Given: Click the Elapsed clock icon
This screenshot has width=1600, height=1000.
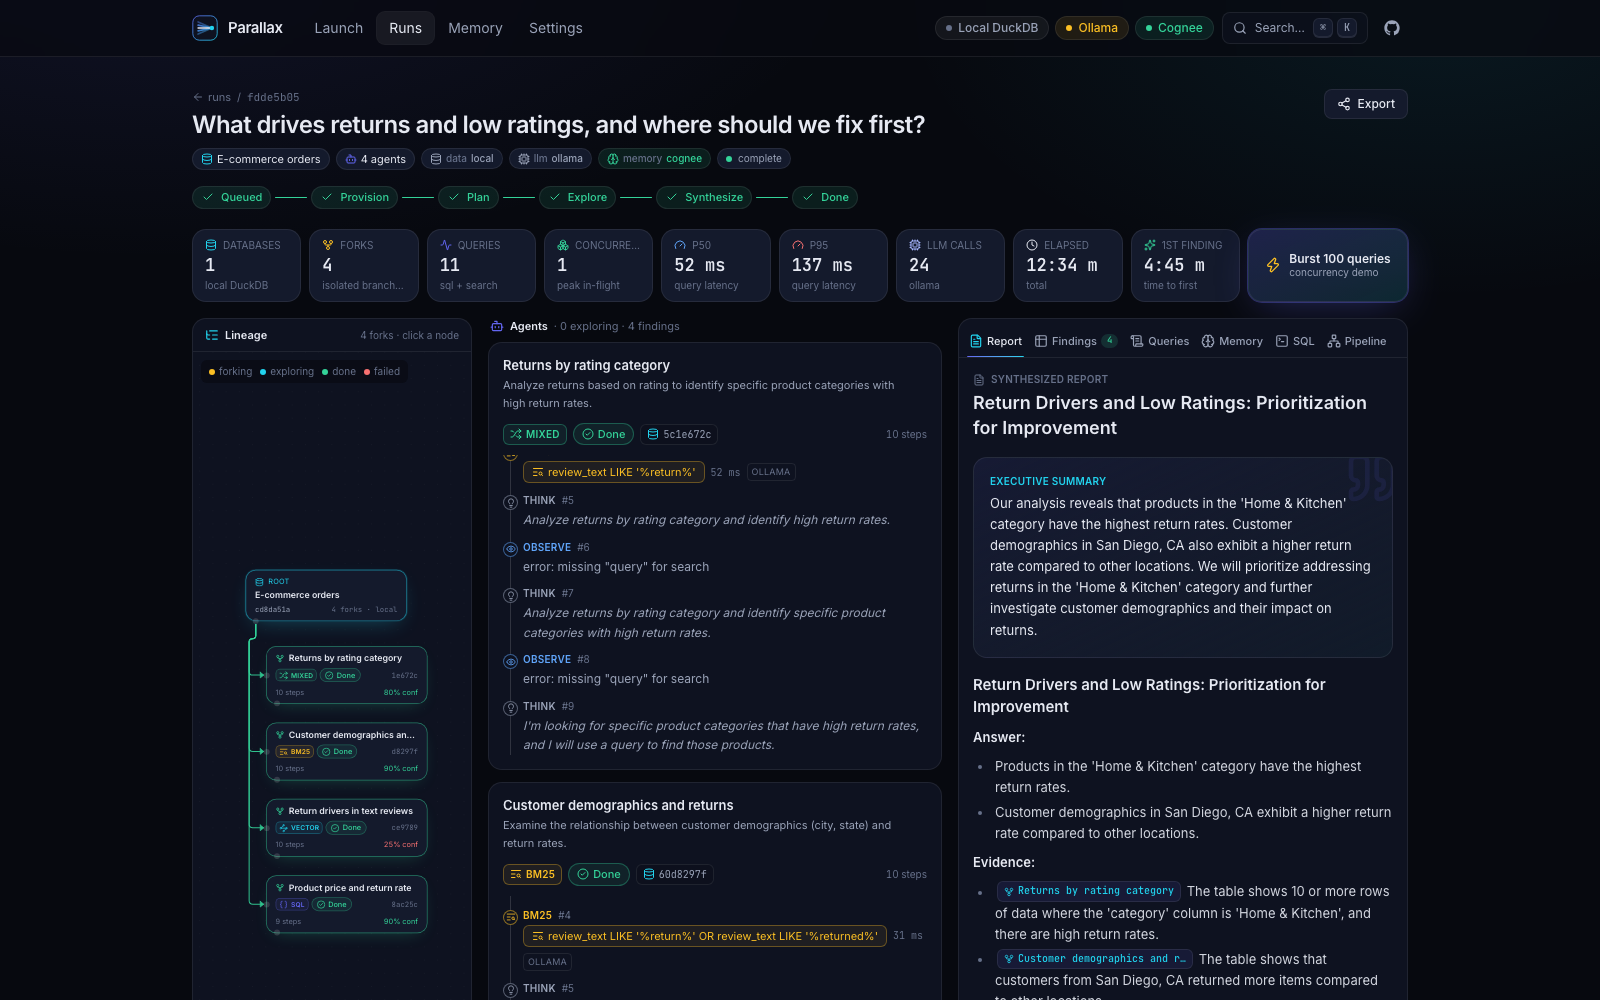Looking at the screenshot, I should (1032, 245).
